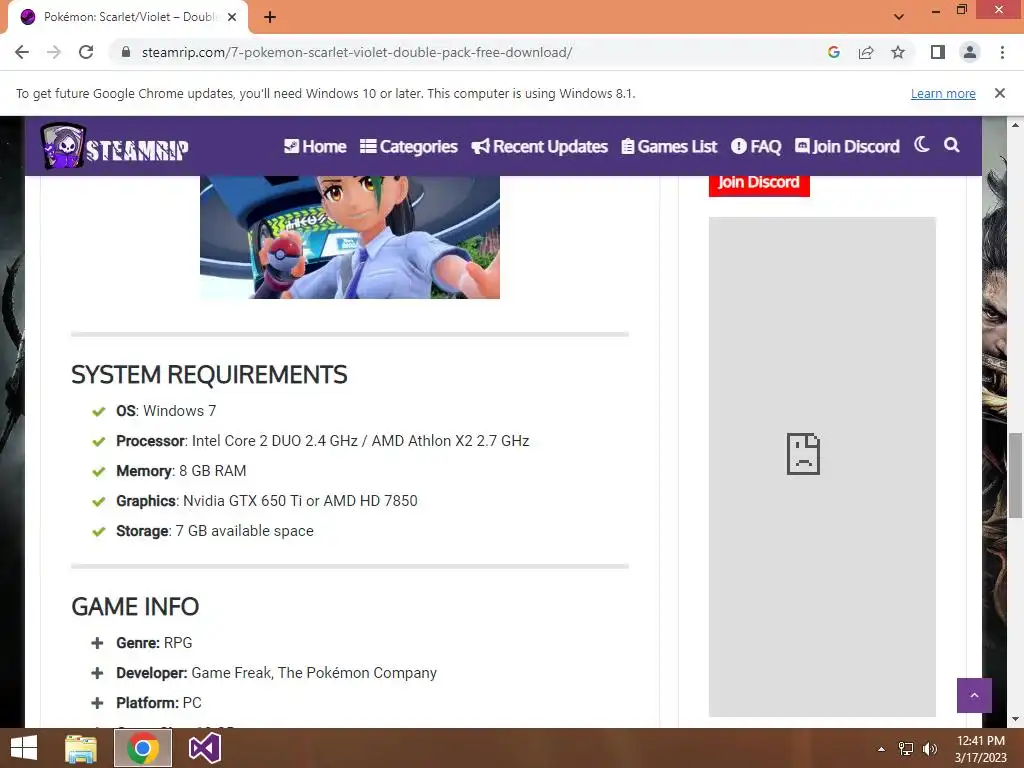The width and height of the screenshot is (1024, 768).
Task: Go to Home in site menu
Action: click(315, 146)
